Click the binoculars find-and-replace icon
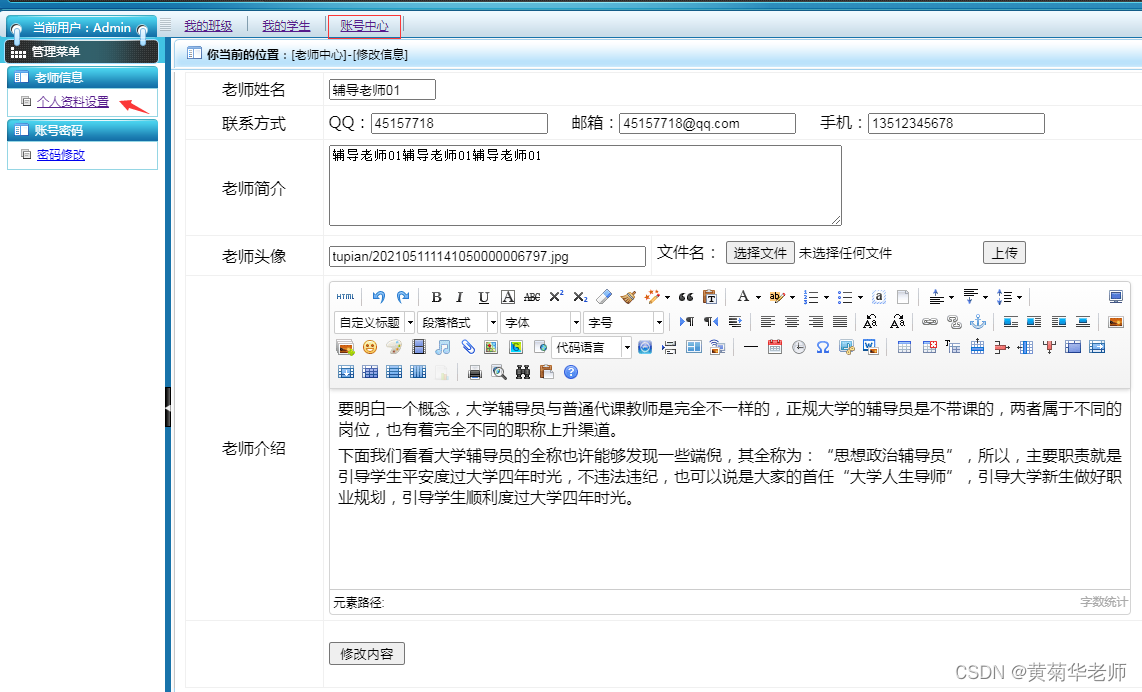 [522, 371]
